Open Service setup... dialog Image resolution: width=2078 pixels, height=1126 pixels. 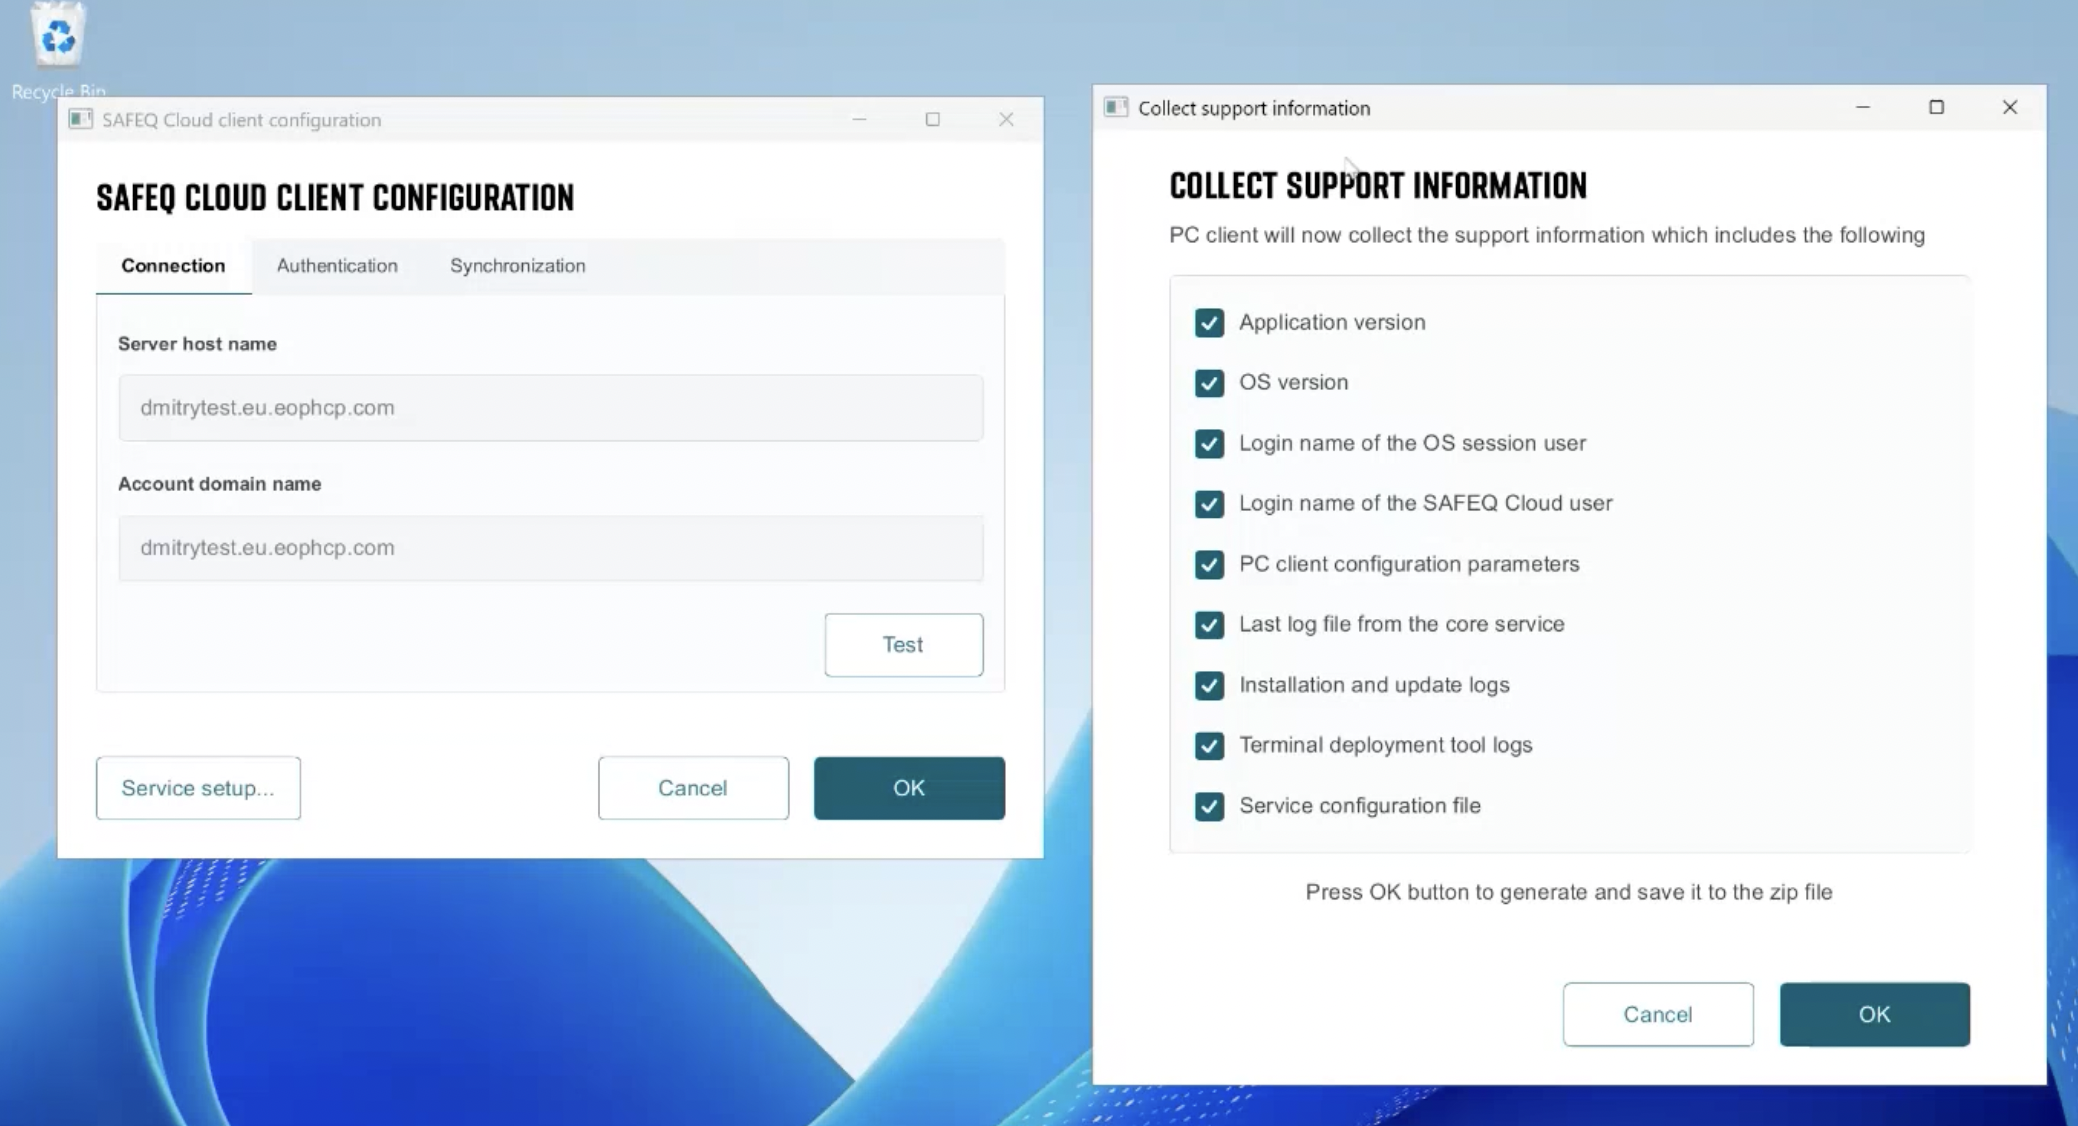[198, 788]
